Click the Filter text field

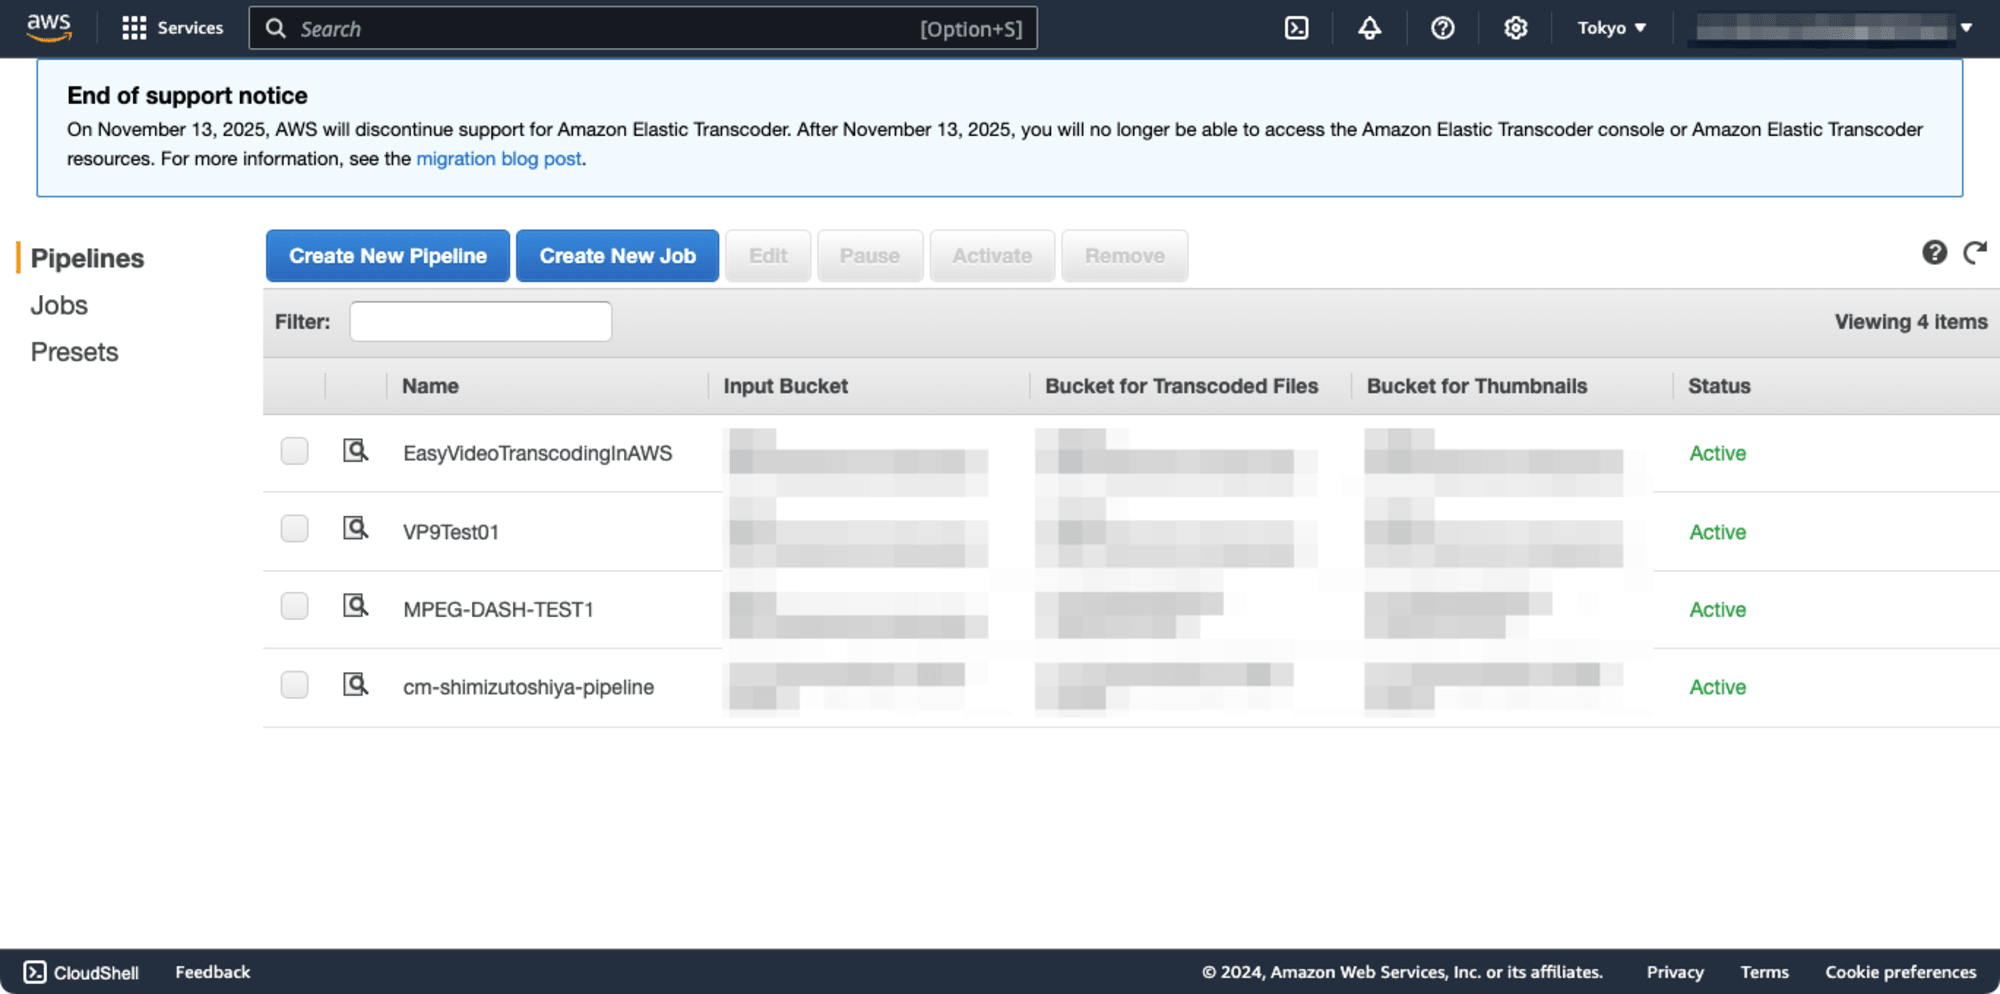pyautogui.click(x=481, y=321)
